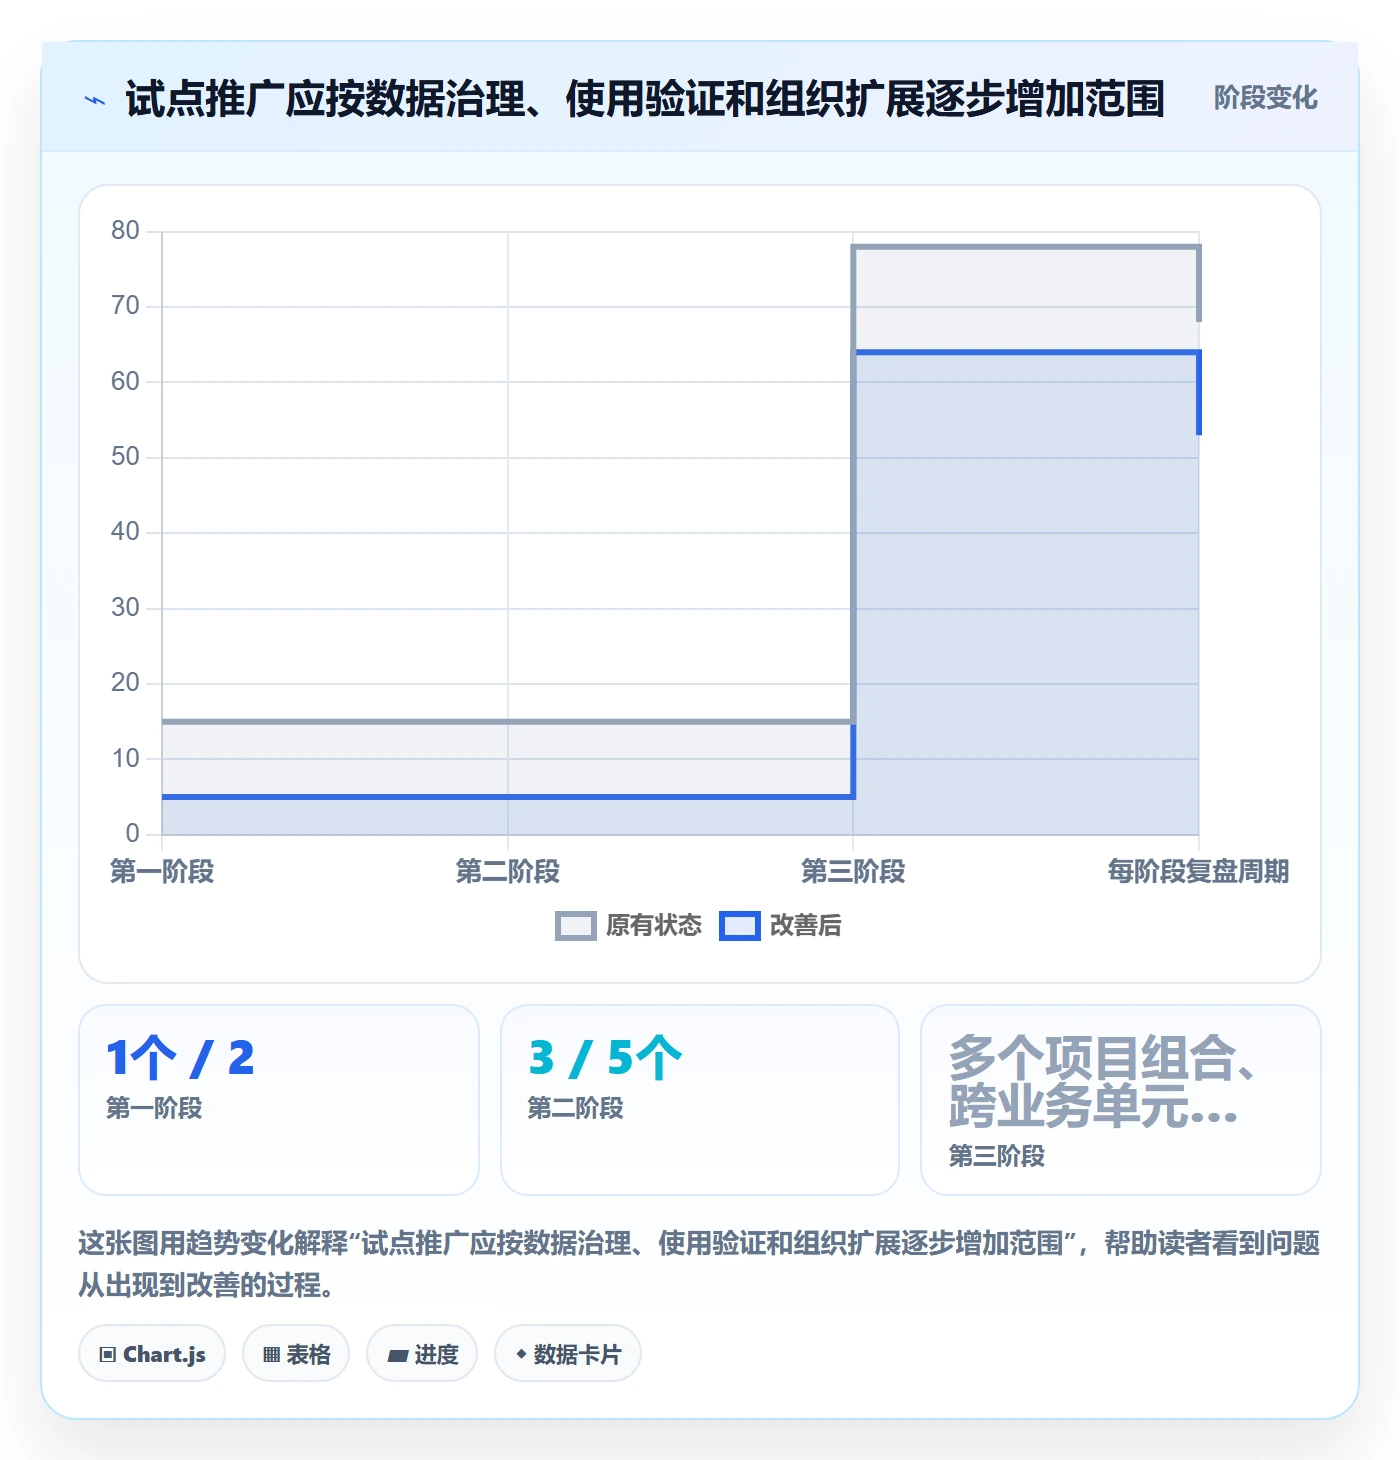Viewport: 1400px width, 1460px height.
Task: Click the card title 试点推广应按数据治理
Action: click(645, 99)
